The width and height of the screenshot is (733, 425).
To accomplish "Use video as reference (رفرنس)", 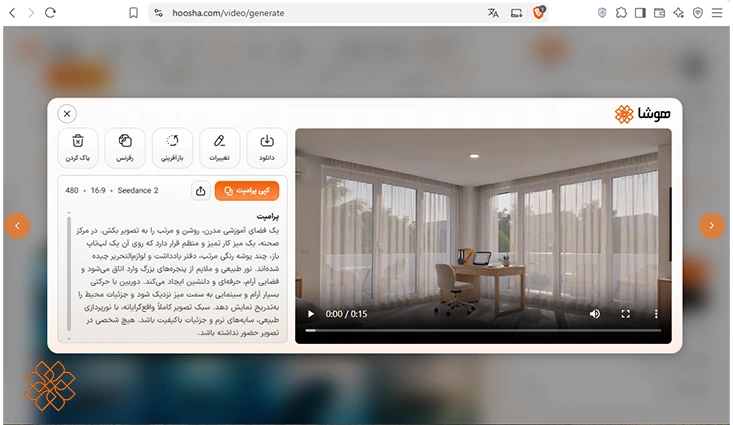I will pyautogui.click(x=125, y=148).
